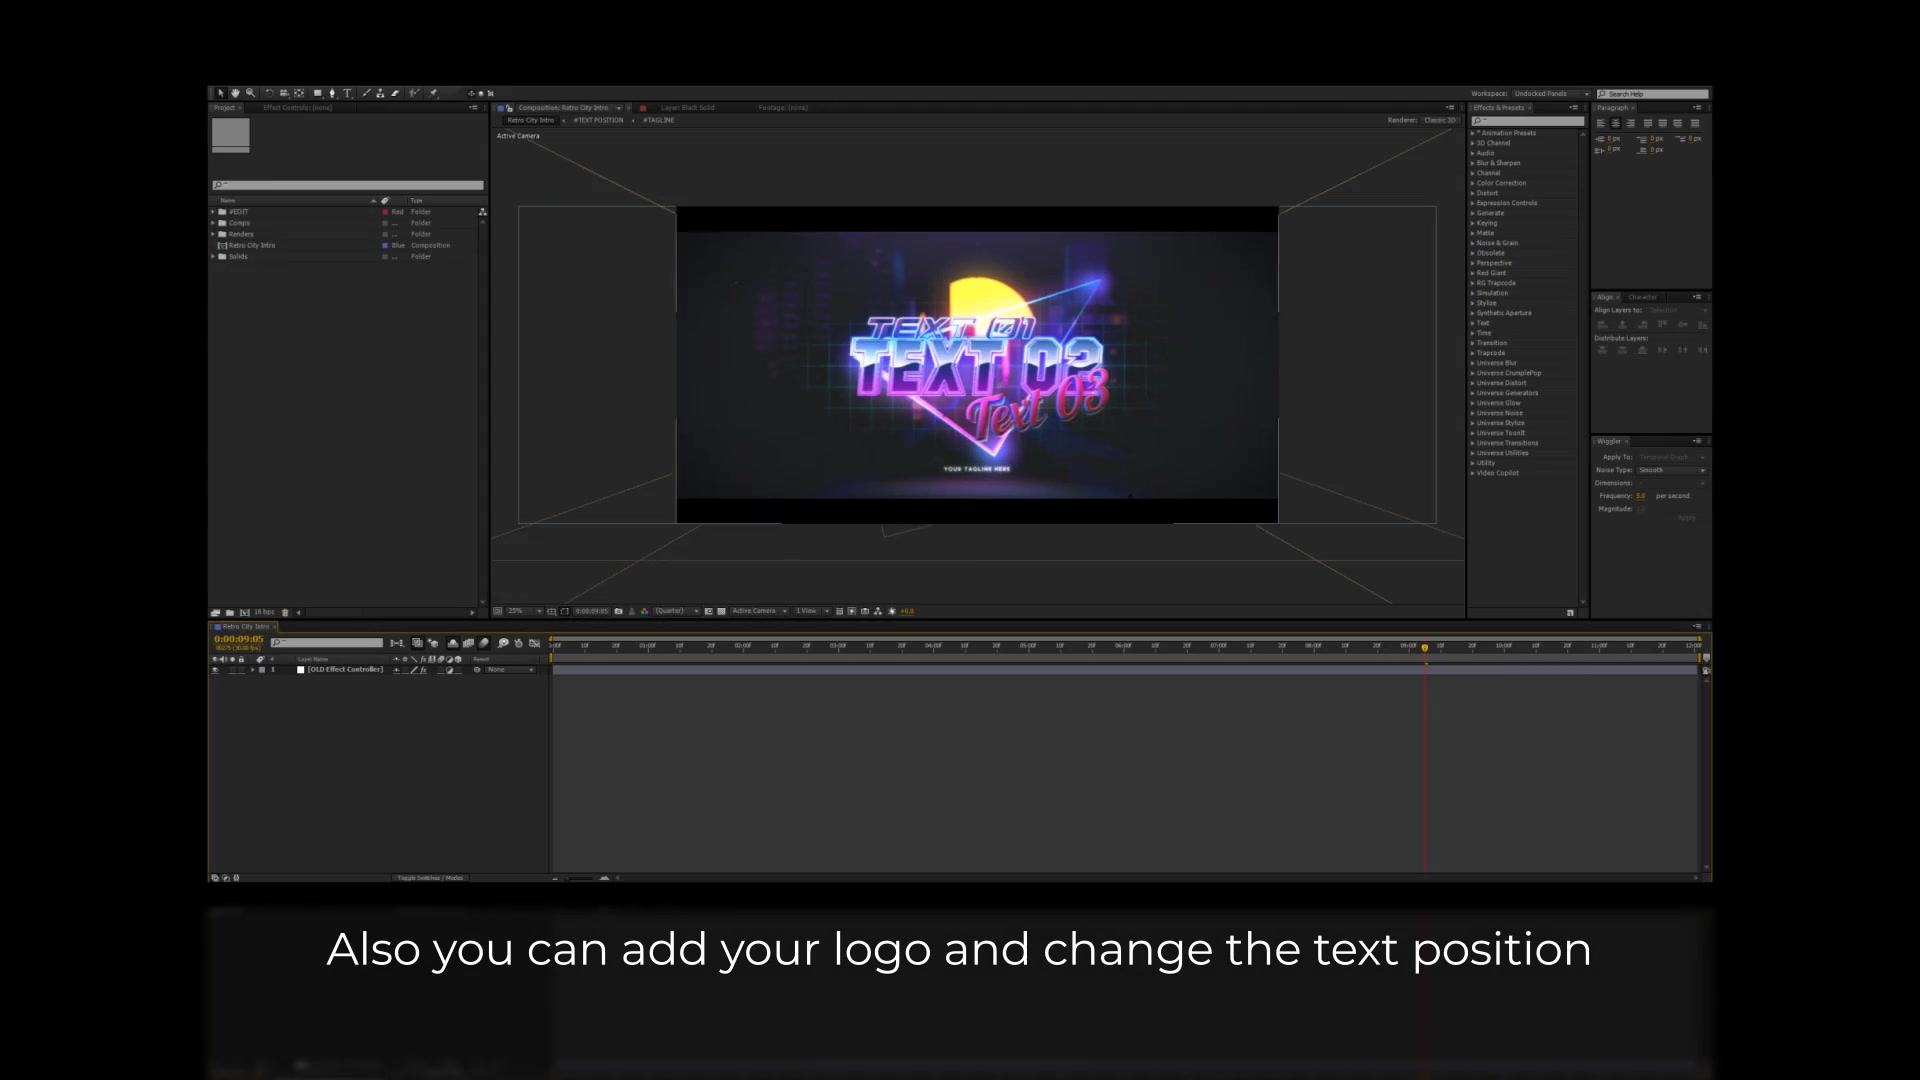Click the left align text icon
The height and width of the screenshot is (1080, 1920).
pos(1600,123)
